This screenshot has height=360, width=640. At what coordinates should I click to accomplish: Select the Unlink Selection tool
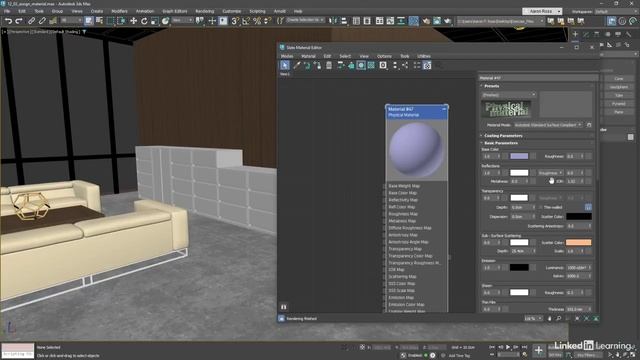coord(42,21)
